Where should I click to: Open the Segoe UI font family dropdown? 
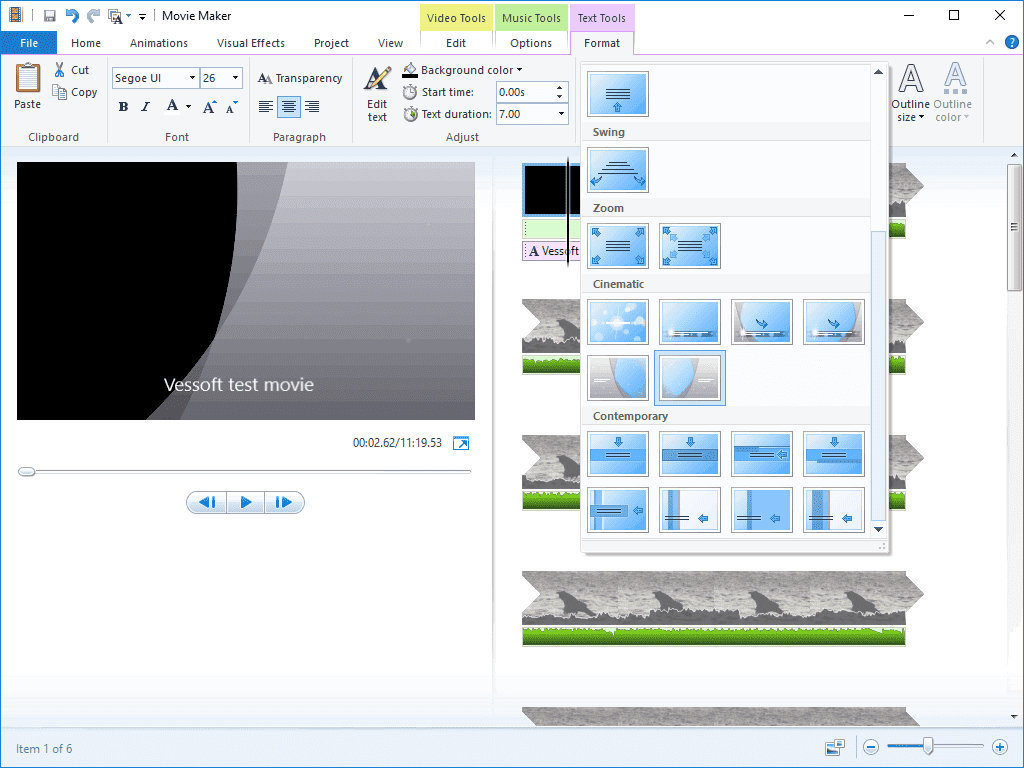[x=192, y=78]
